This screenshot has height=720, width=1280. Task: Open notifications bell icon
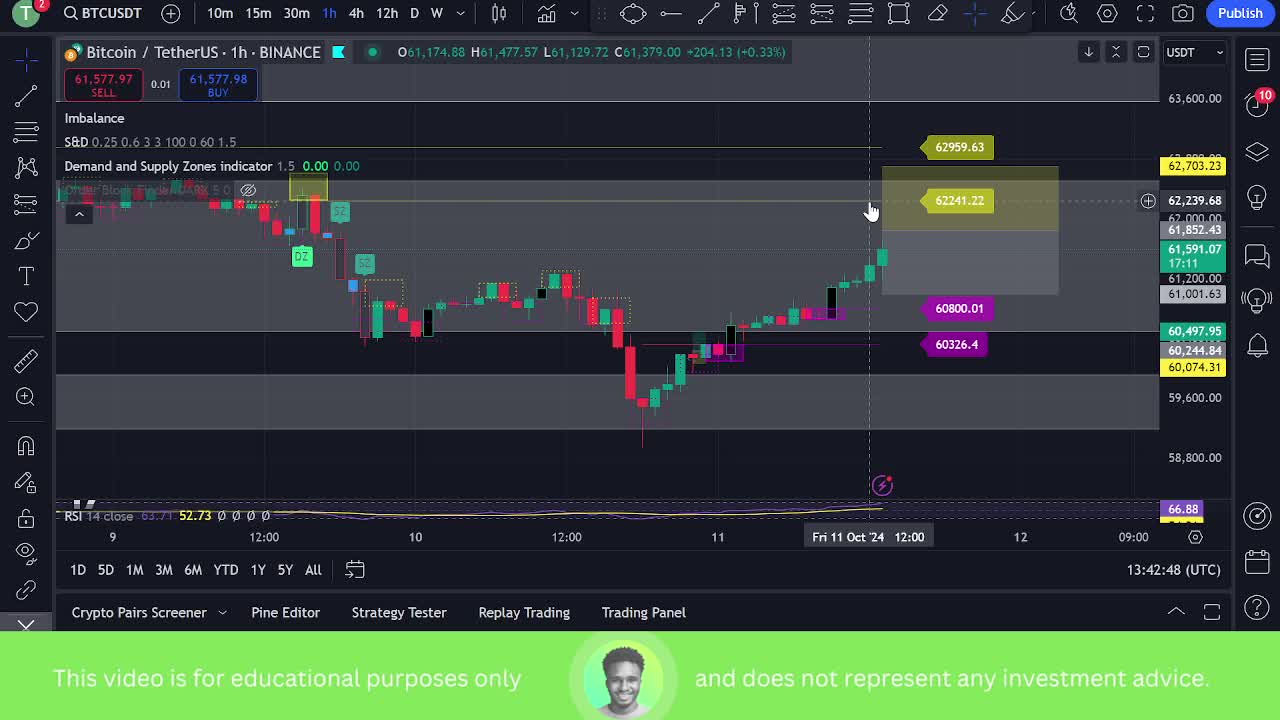click(1258, 346)
